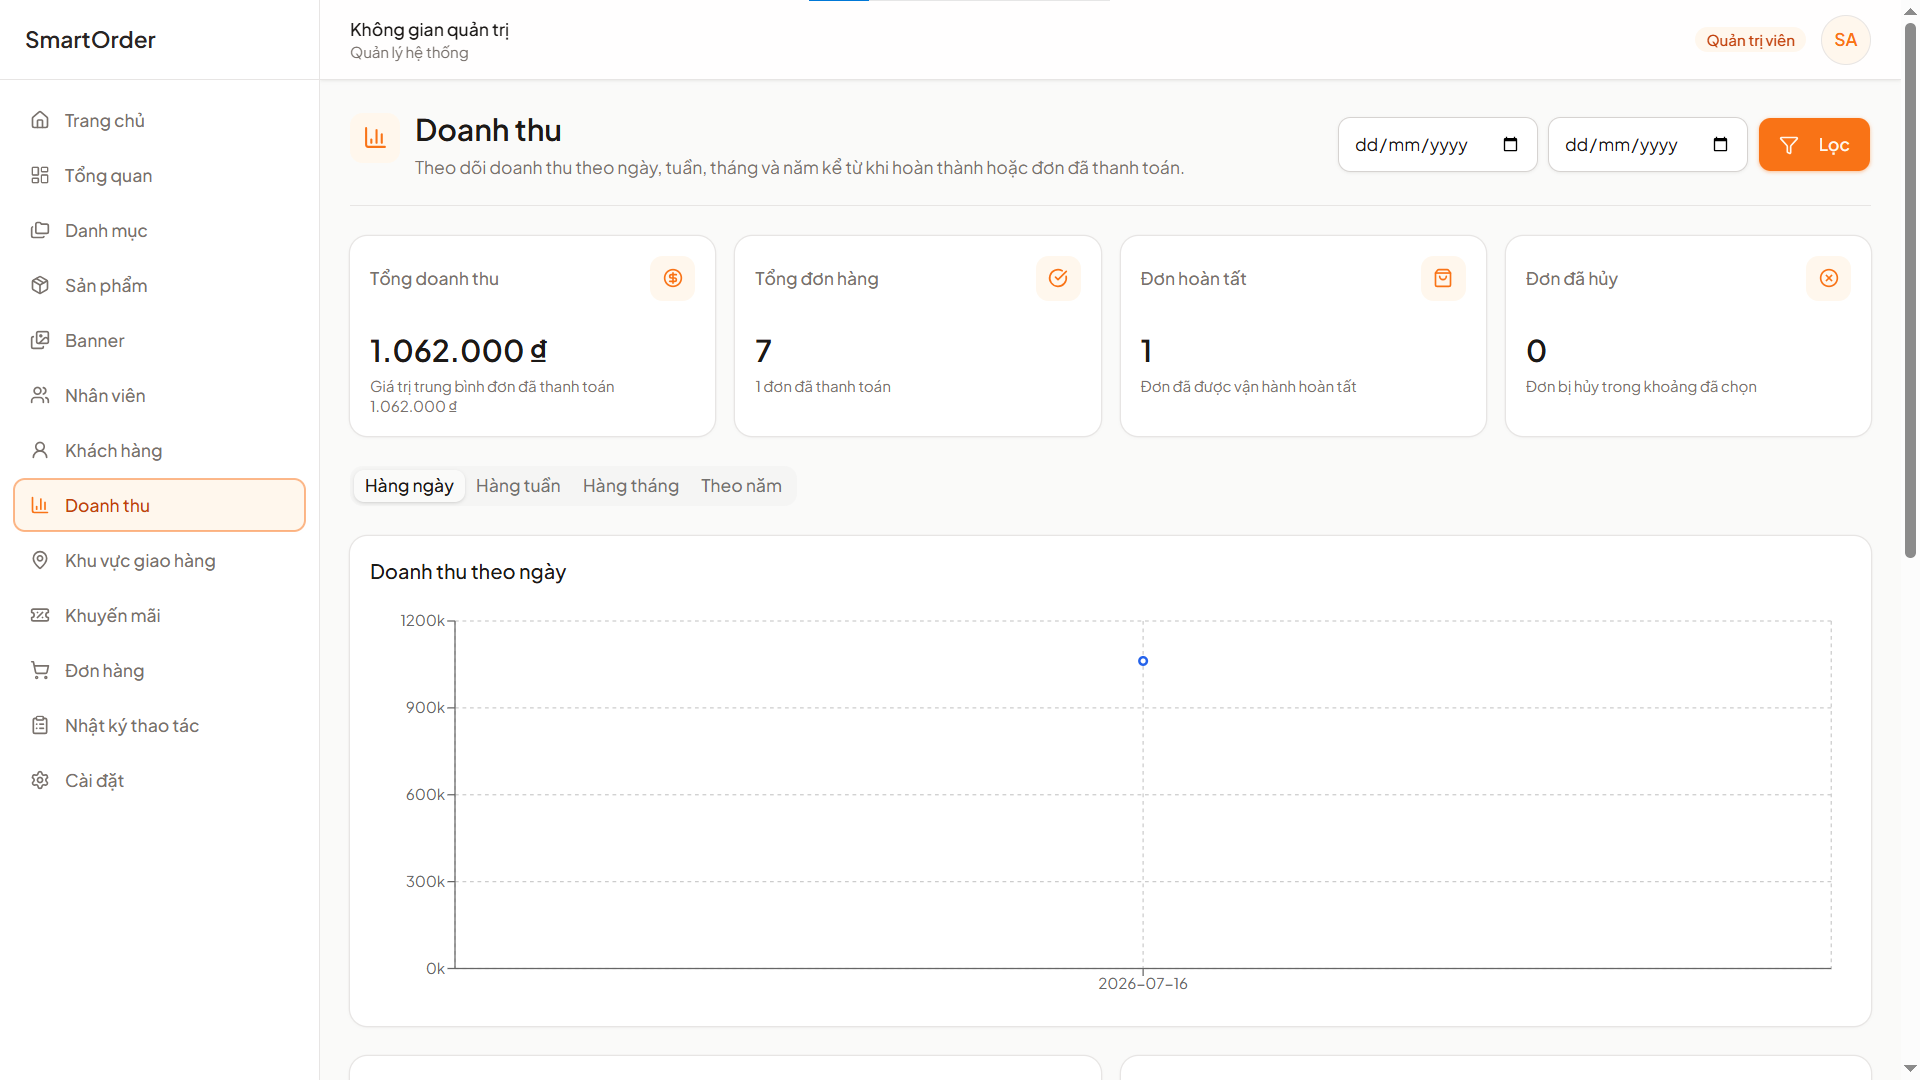
Task: Open the Khuyến mãi sidebar item
Action: 159,615
